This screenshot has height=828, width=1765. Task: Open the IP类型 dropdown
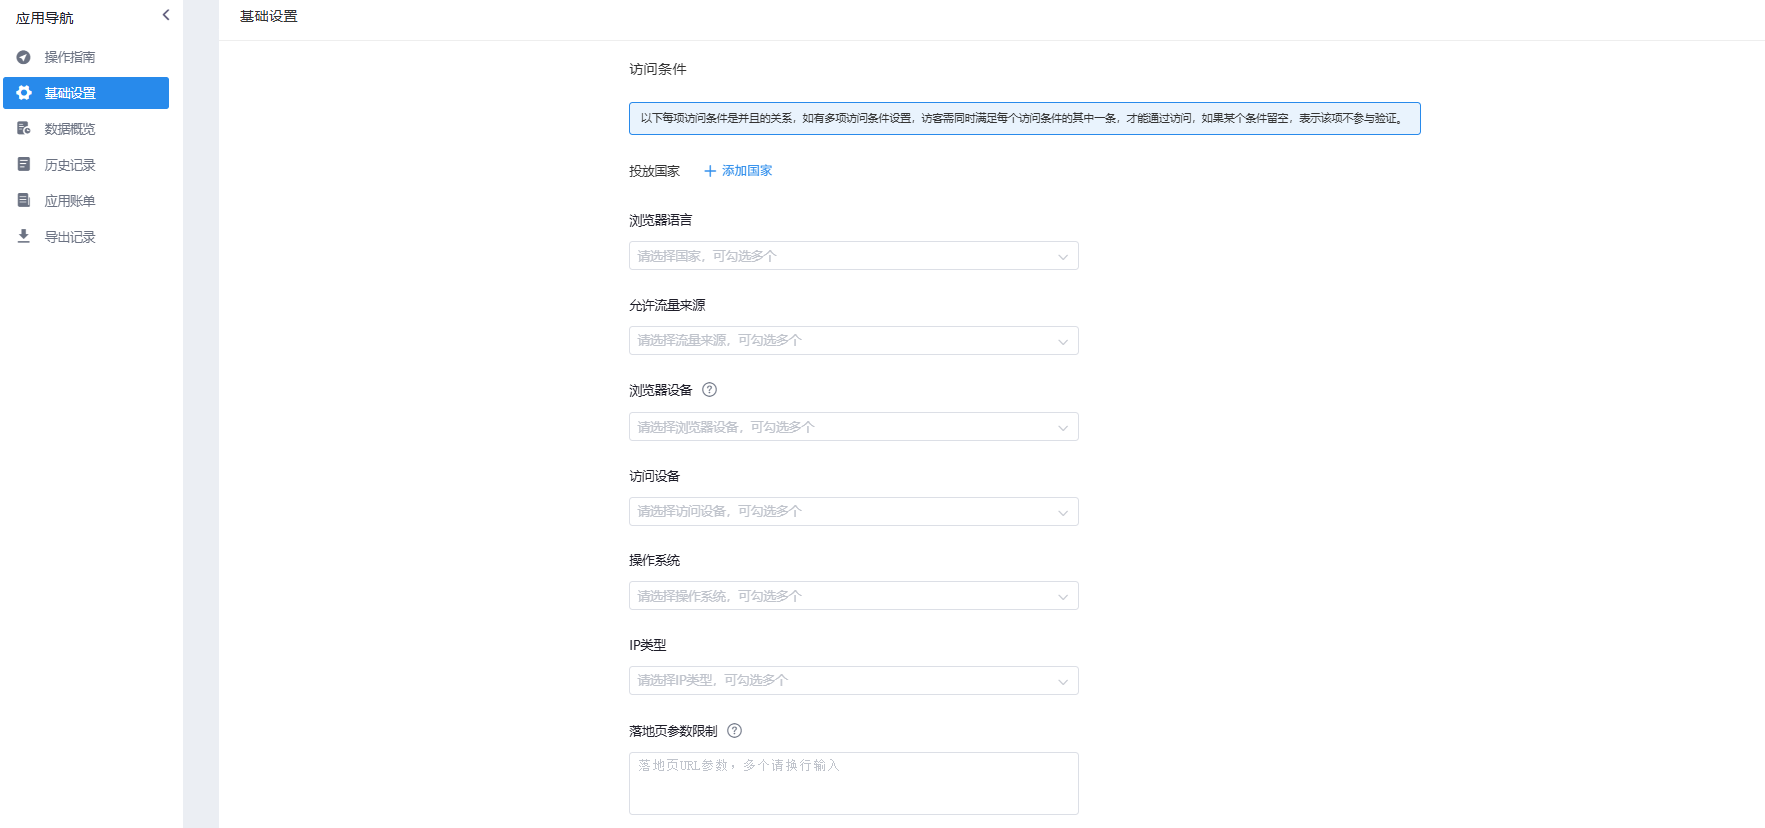click(x=853, y=681)
